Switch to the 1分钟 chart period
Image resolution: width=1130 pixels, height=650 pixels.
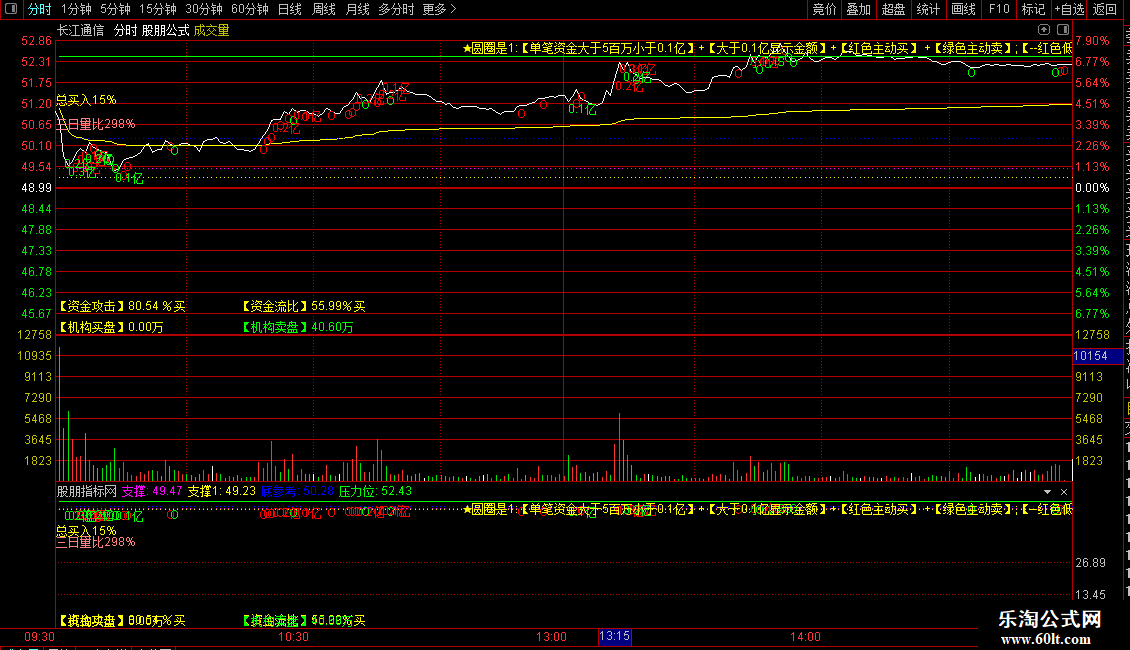76,9
